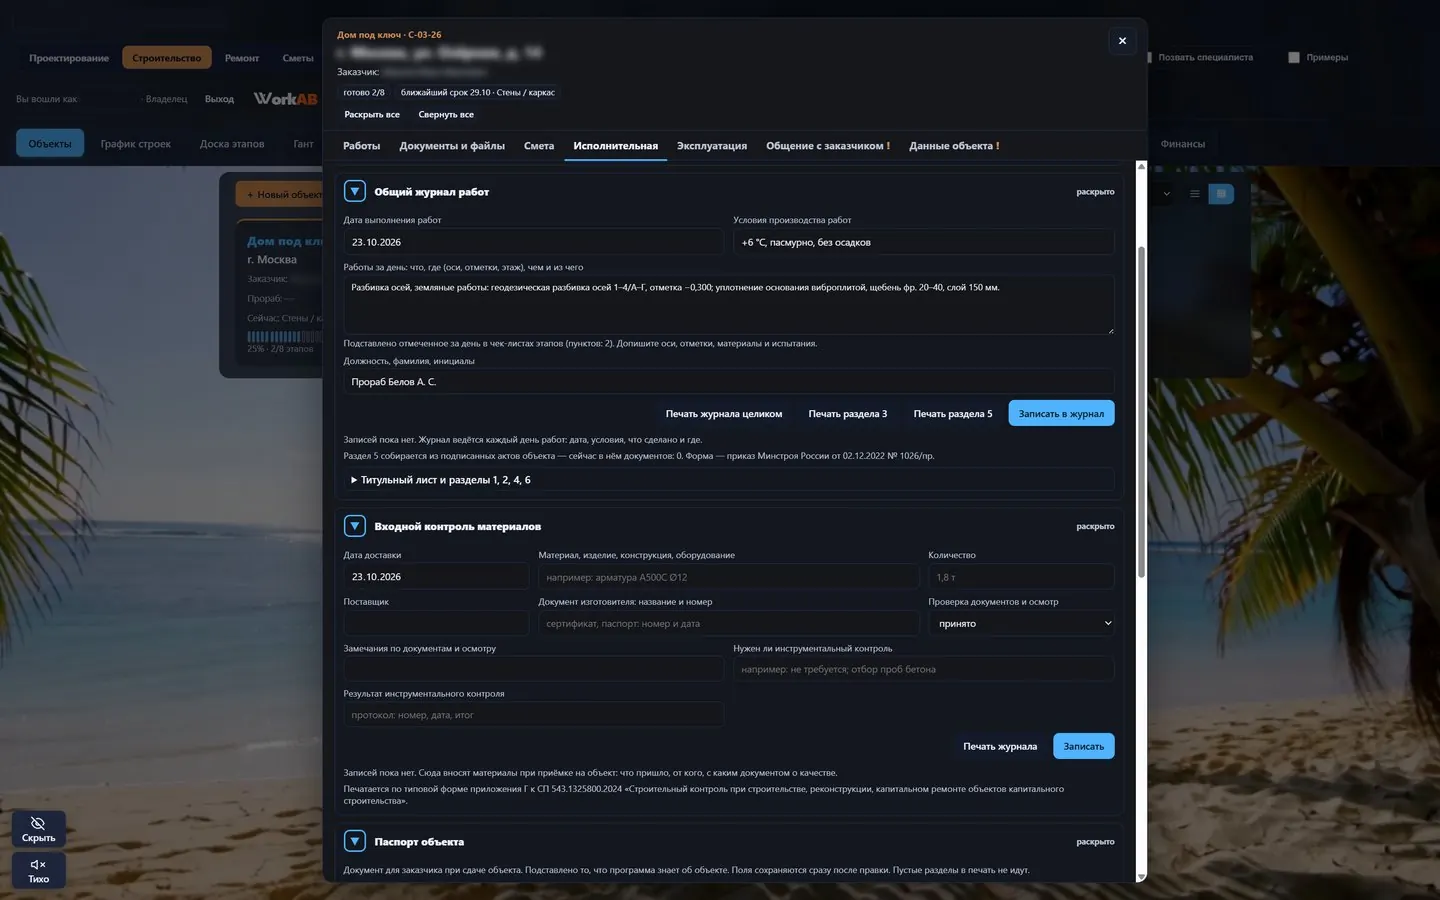Open the sort dropdown chevron behind the modal

pyautogui.click(x=1166, y=194)
